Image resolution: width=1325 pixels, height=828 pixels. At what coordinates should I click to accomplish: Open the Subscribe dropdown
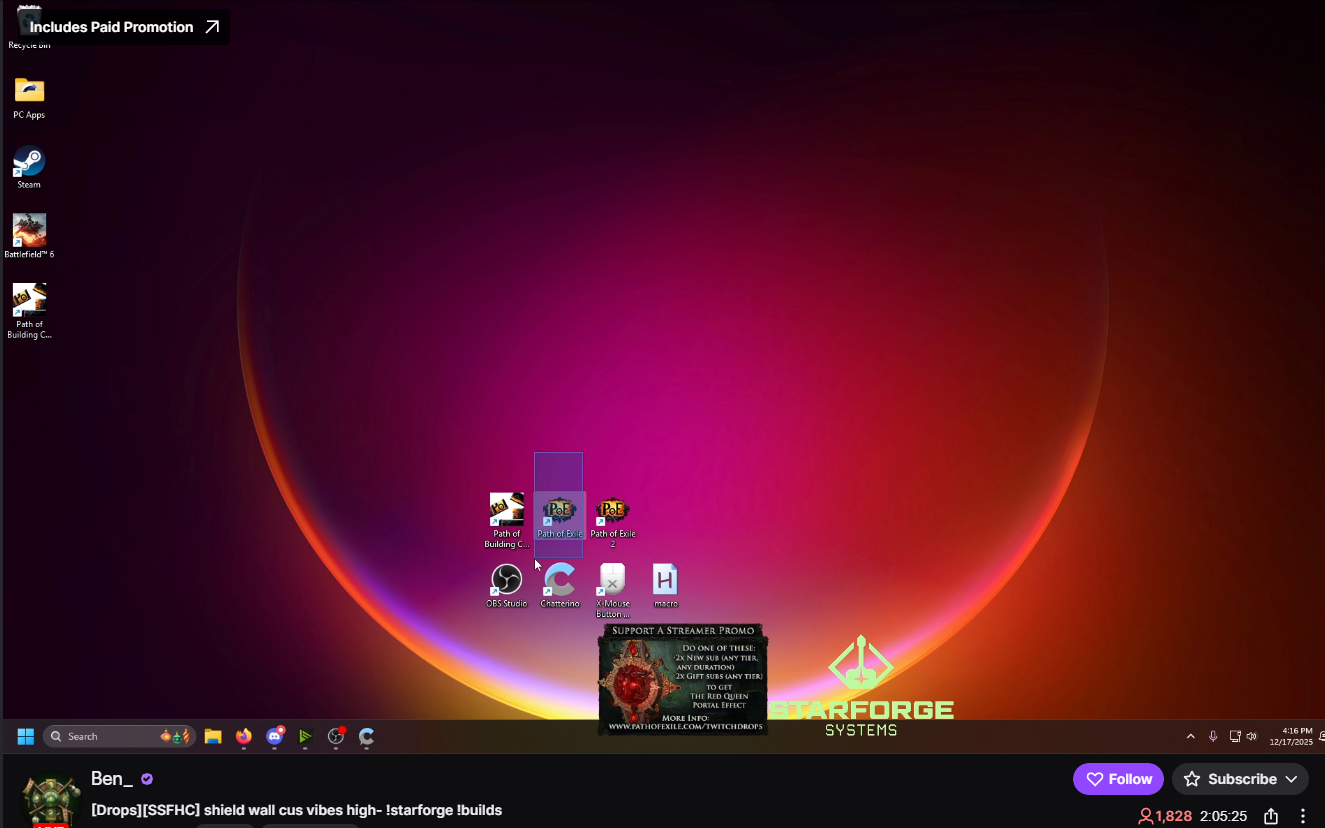[1240, 779]
